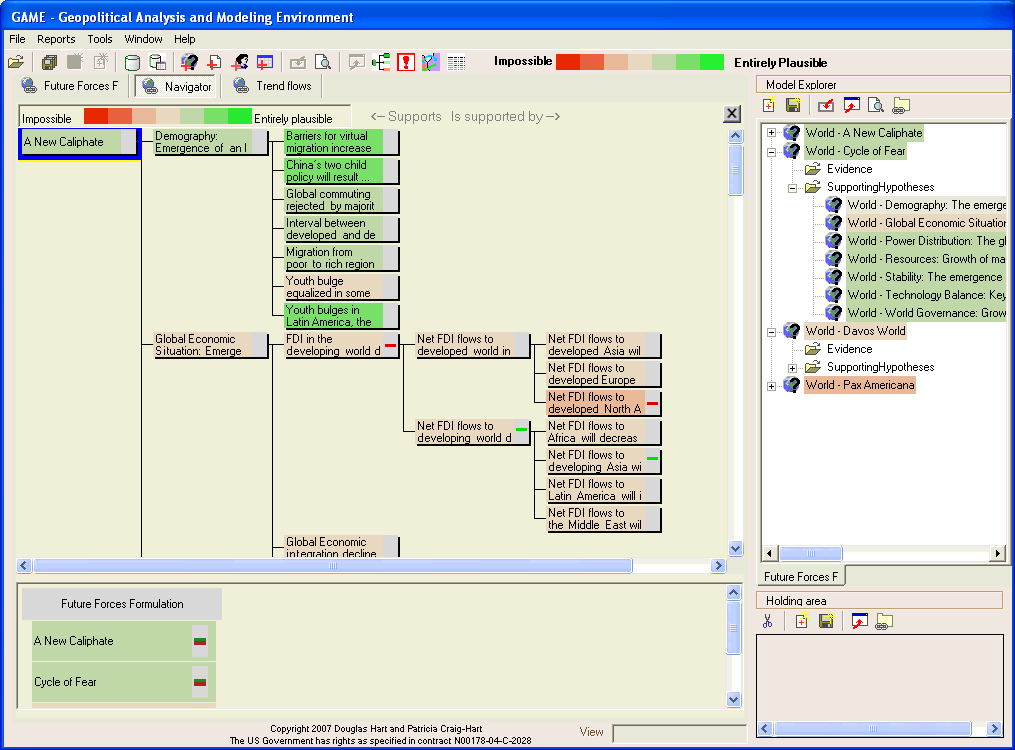Open the Reports menu

[56, 39]
